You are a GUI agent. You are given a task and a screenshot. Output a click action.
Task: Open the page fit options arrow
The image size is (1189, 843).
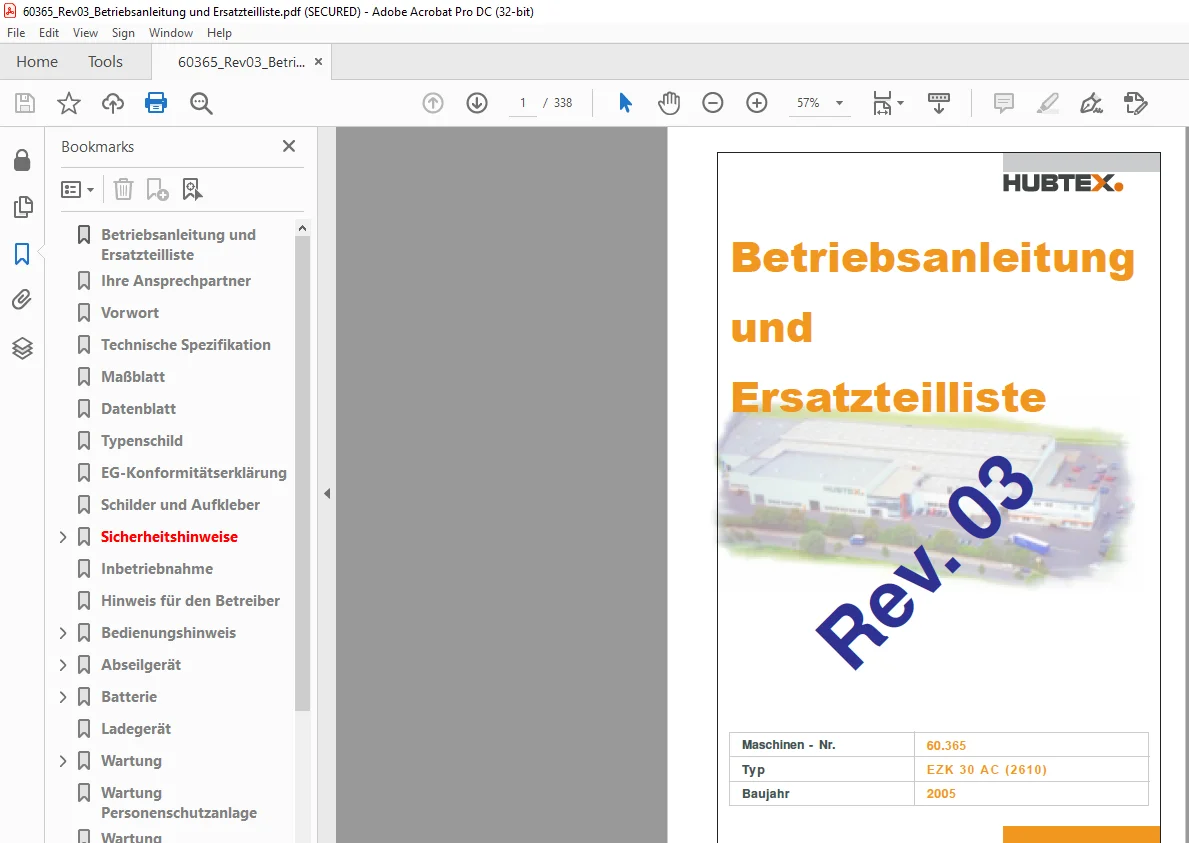pyautogui.click(x=900, y=103)
